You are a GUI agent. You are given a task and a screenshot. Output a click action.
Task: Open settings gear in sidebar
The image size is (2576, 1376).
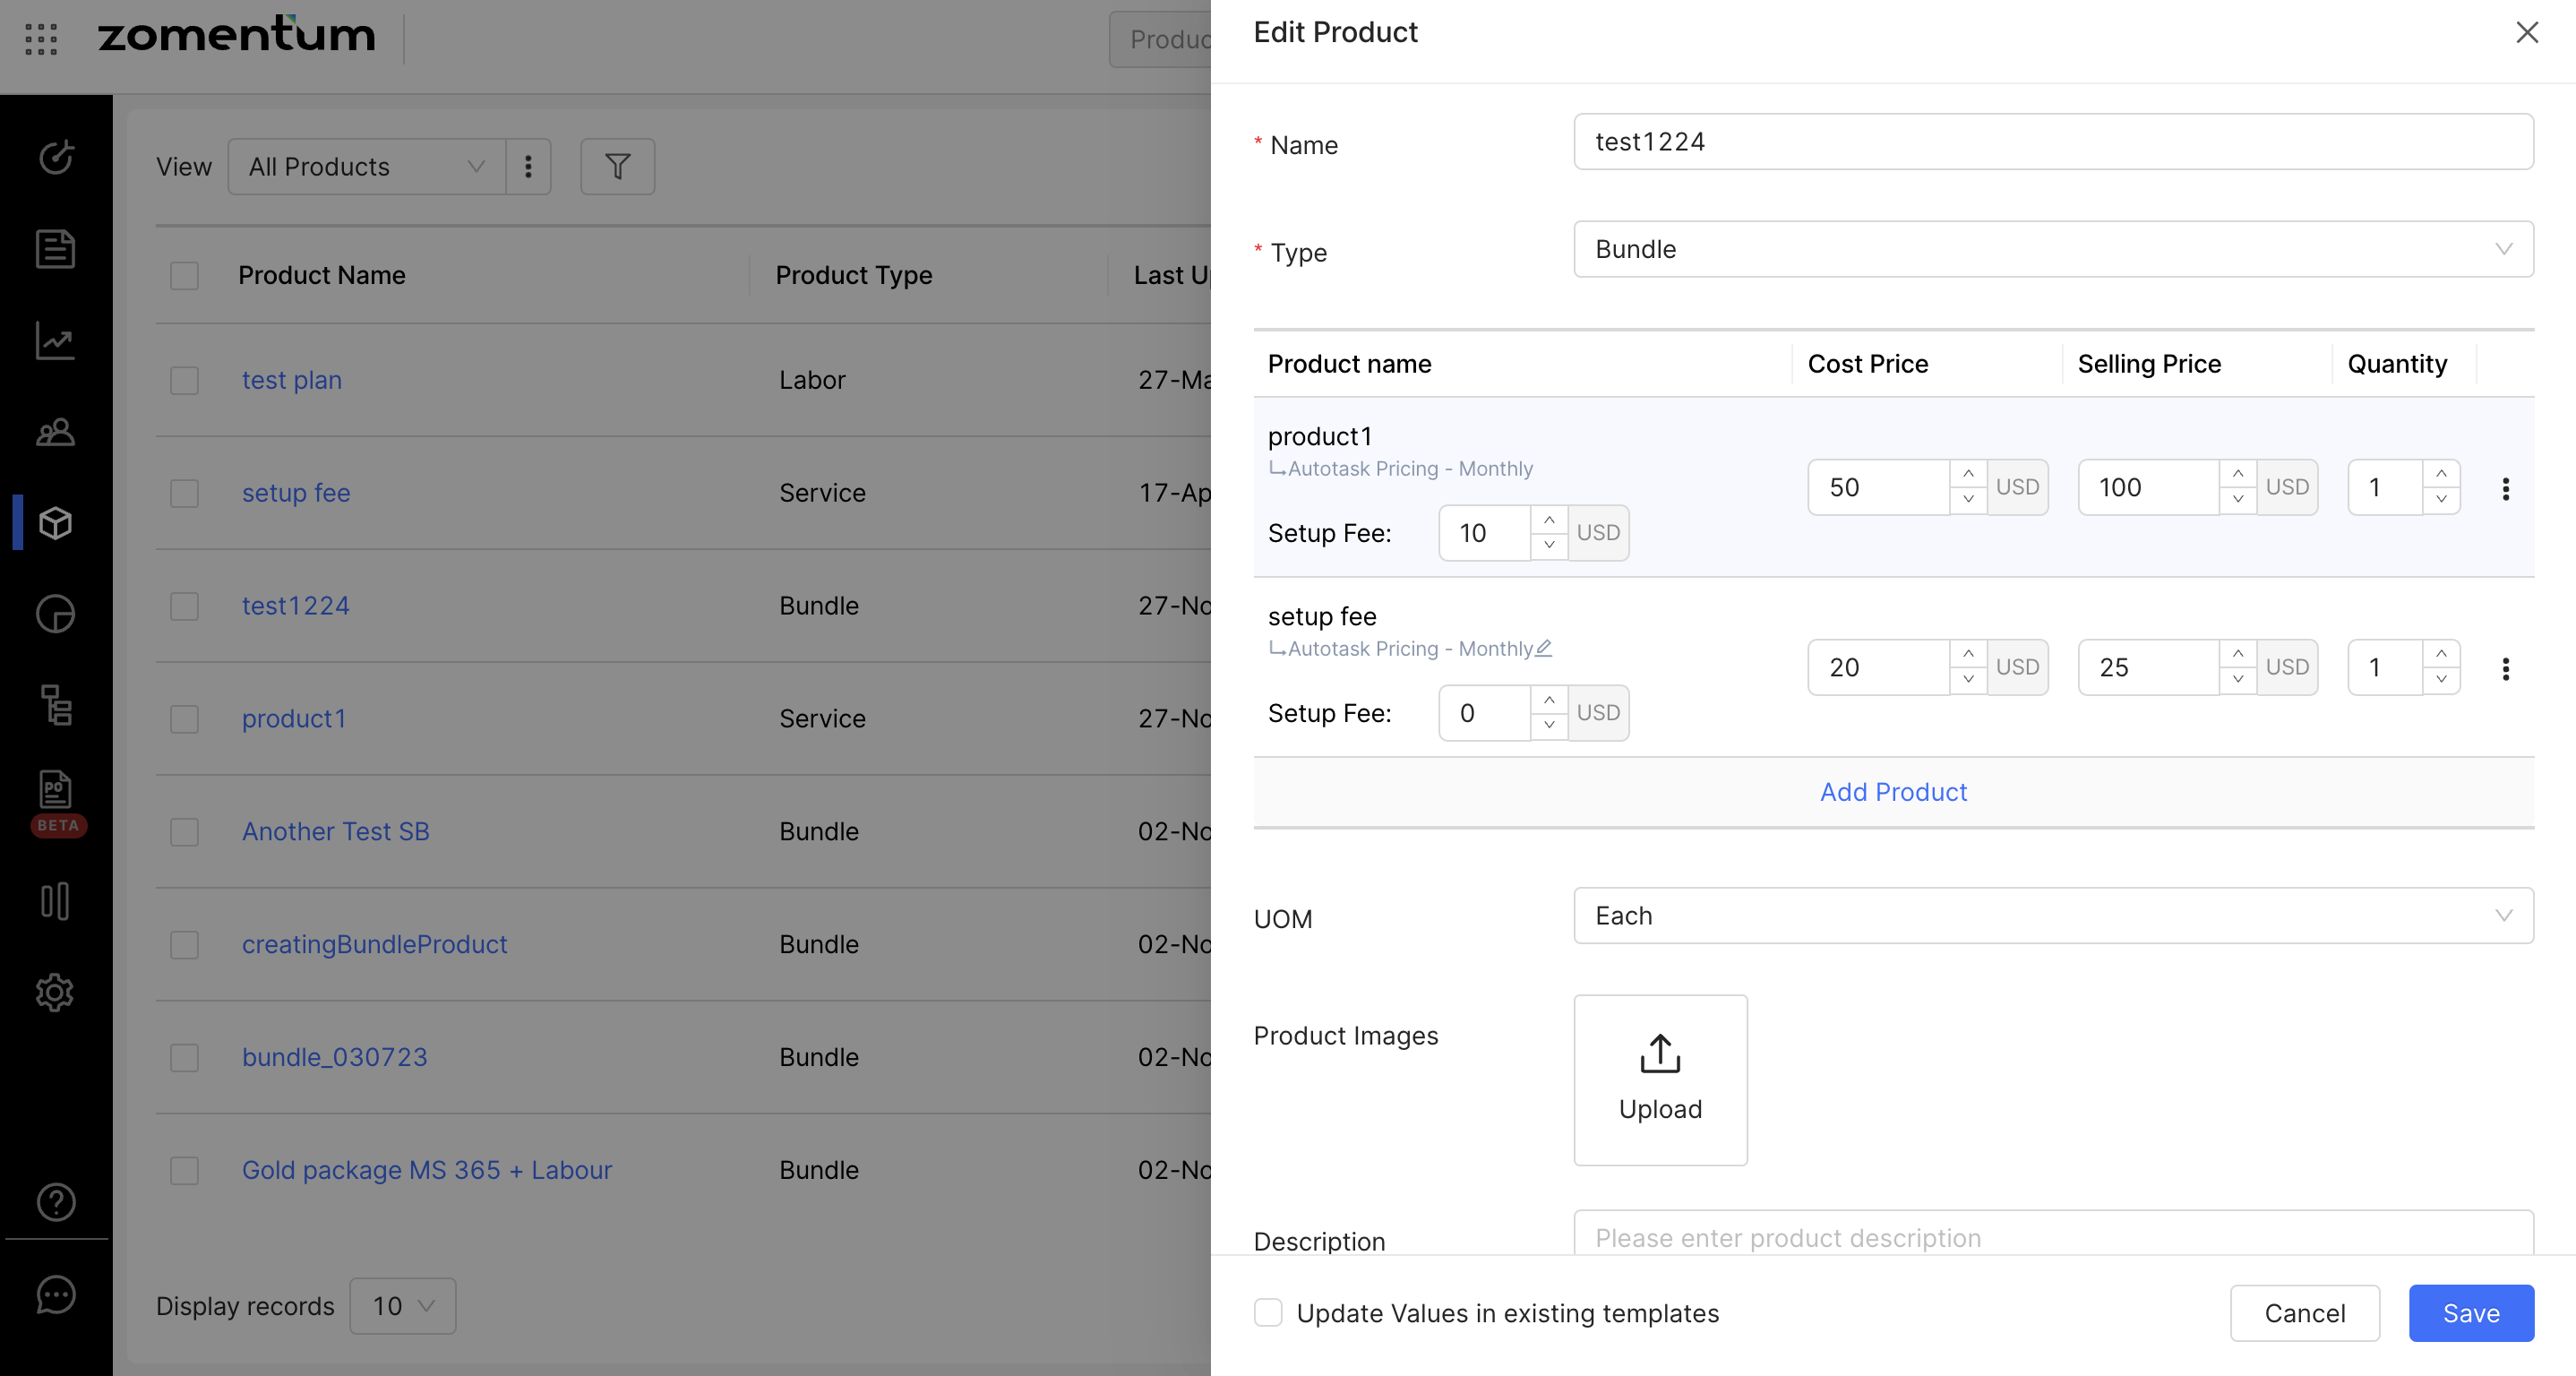click(x=55, y=992)
